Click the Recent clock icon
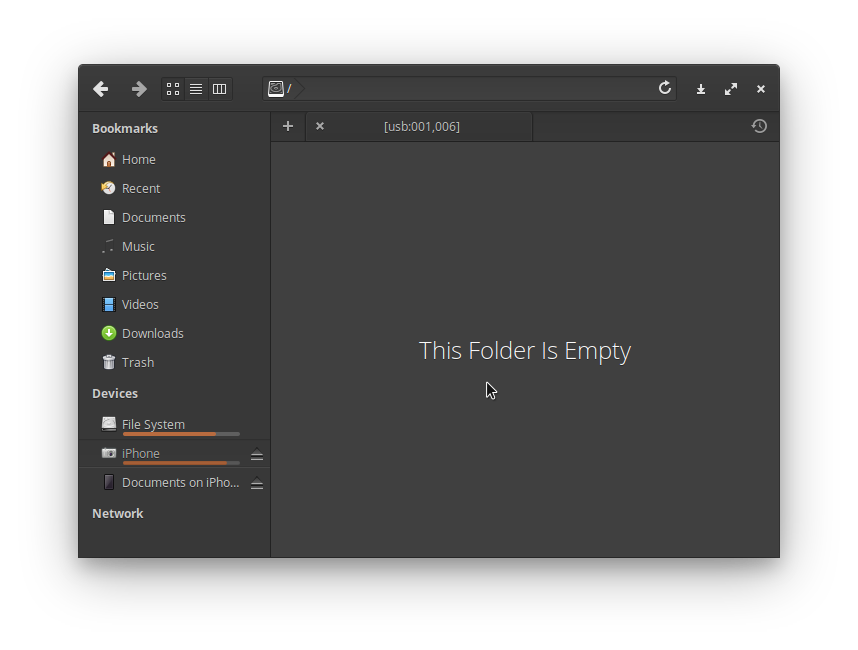Screen dimensions: 858x650 pyautogui.click(x=109, y=188)
